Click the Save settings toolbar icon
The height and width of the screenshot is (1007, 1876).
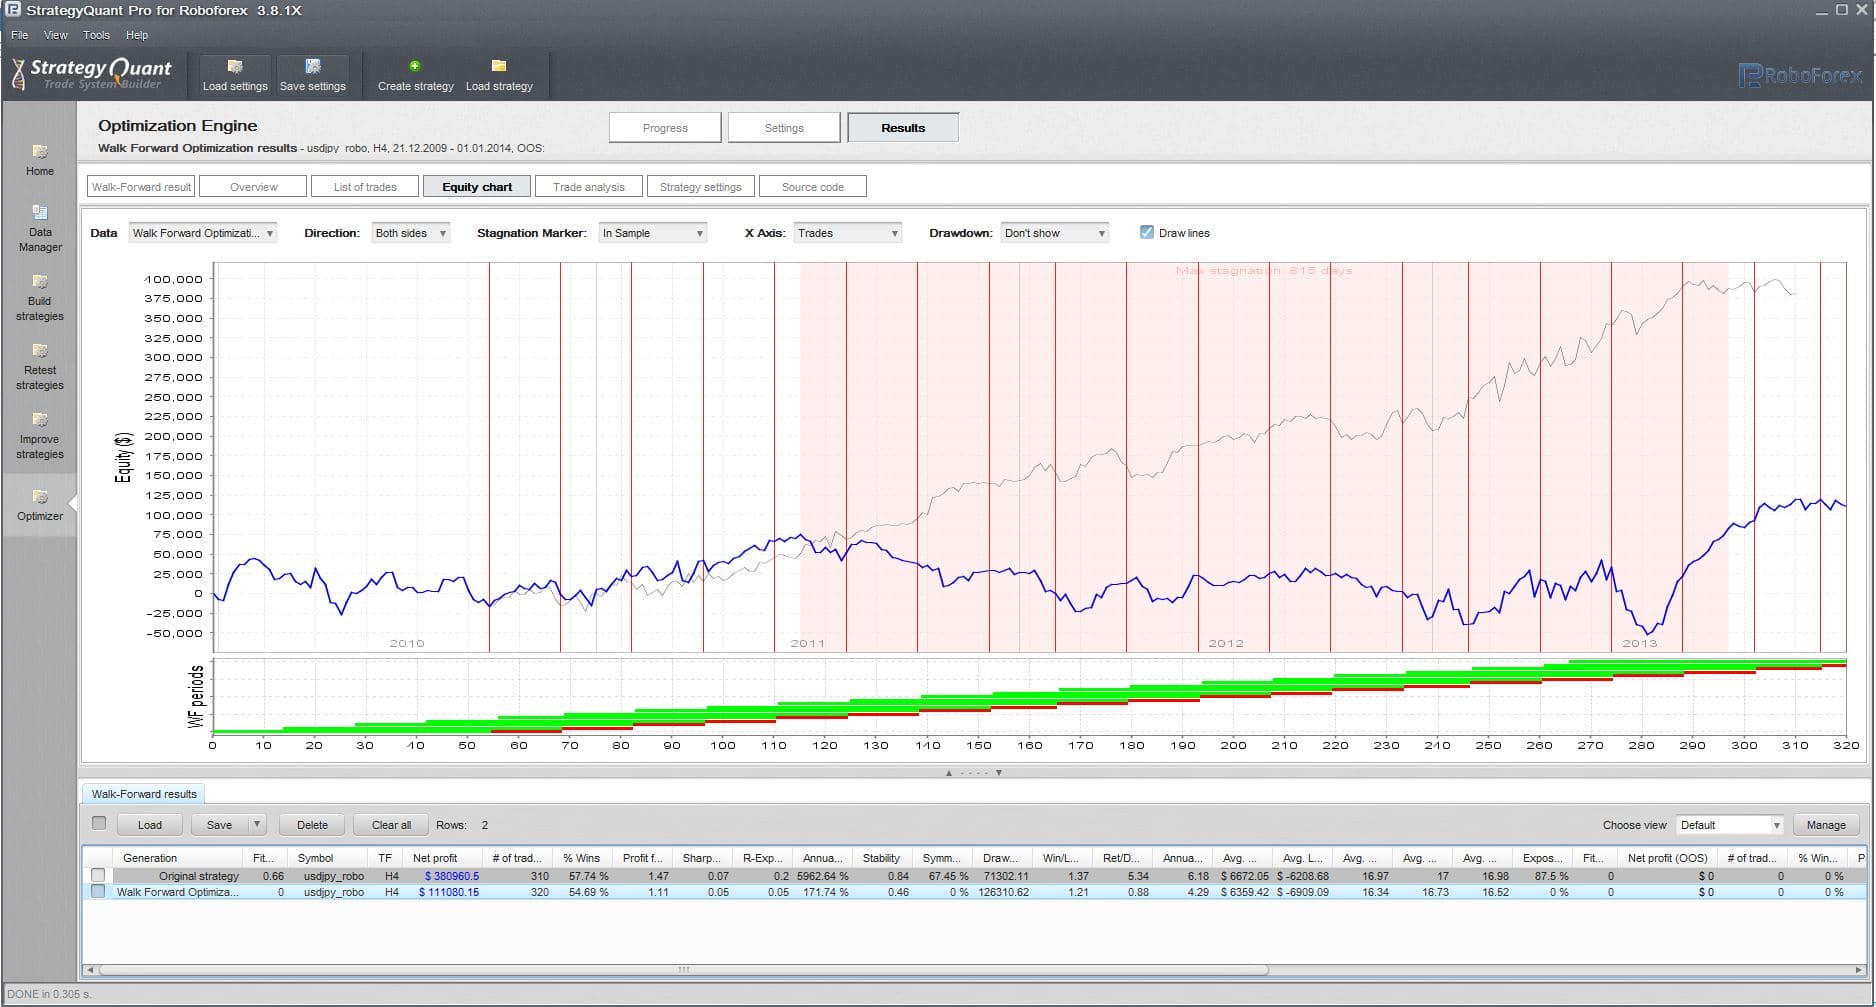coord(313,67)
